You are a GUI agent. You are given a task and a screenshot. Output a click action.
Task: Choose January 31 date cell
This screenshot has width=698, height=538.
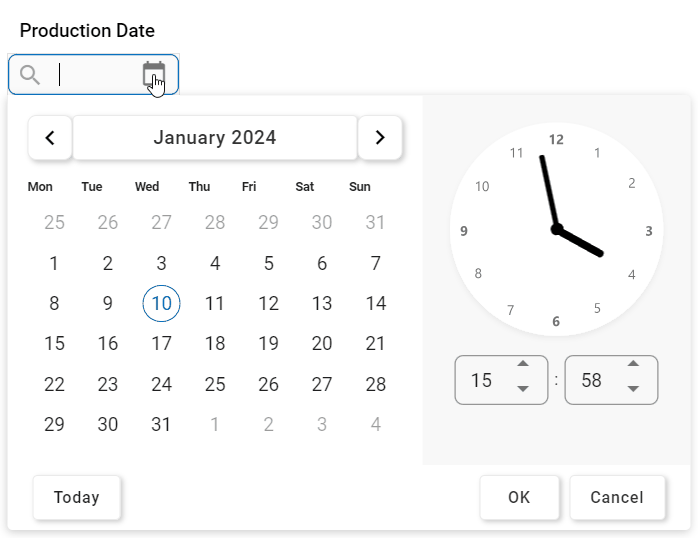161,424
